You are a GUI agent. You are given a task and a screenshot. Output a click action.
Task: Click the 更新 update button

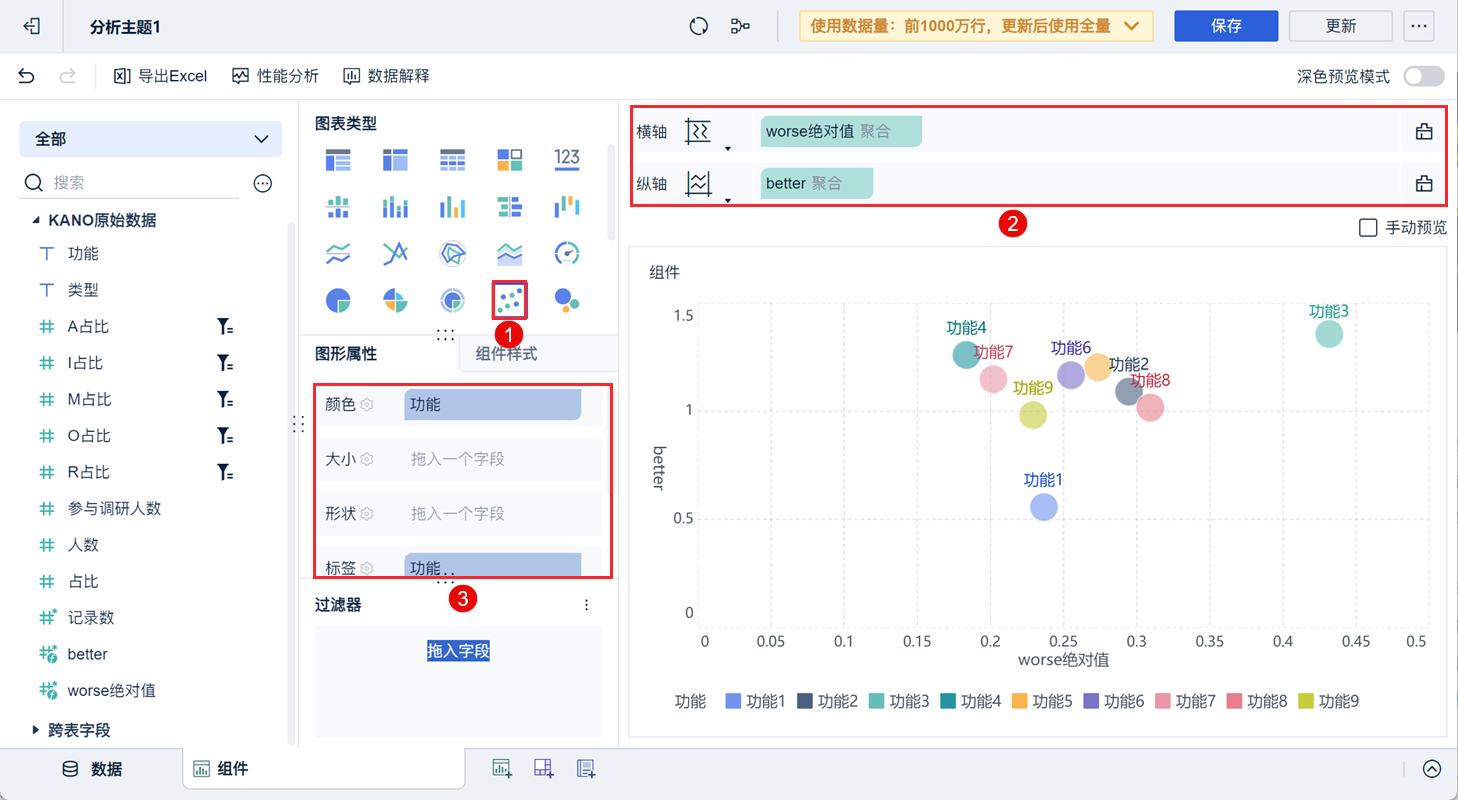pos(1341,26)
